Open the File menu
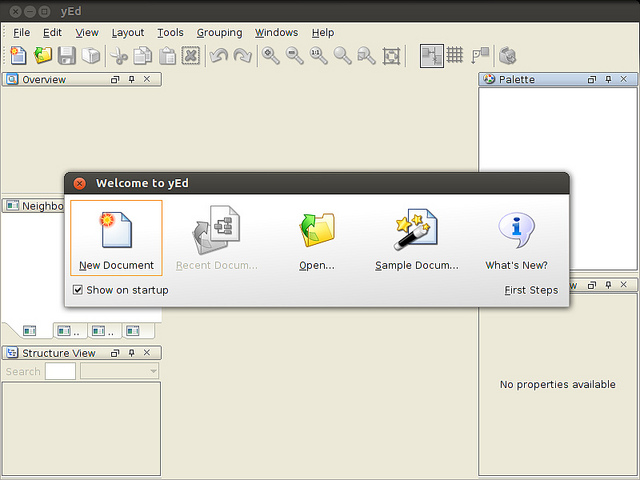This screenshot has width=640, height=480. coord(21,33)
